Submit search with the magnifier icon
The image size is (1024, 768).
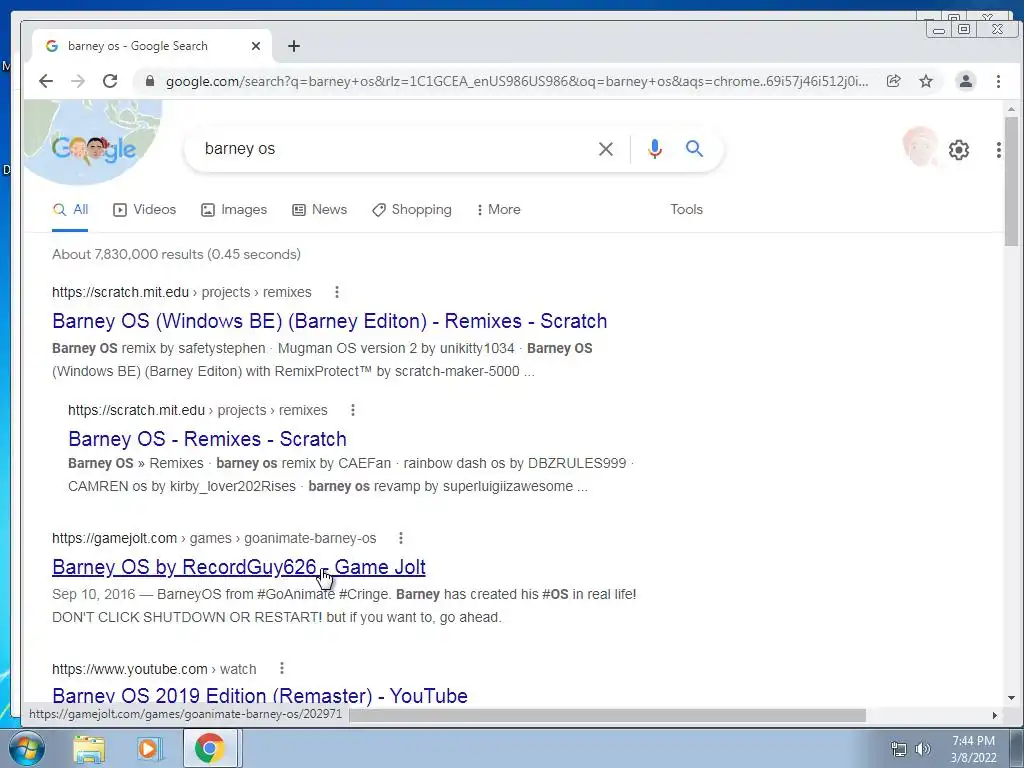694,149
